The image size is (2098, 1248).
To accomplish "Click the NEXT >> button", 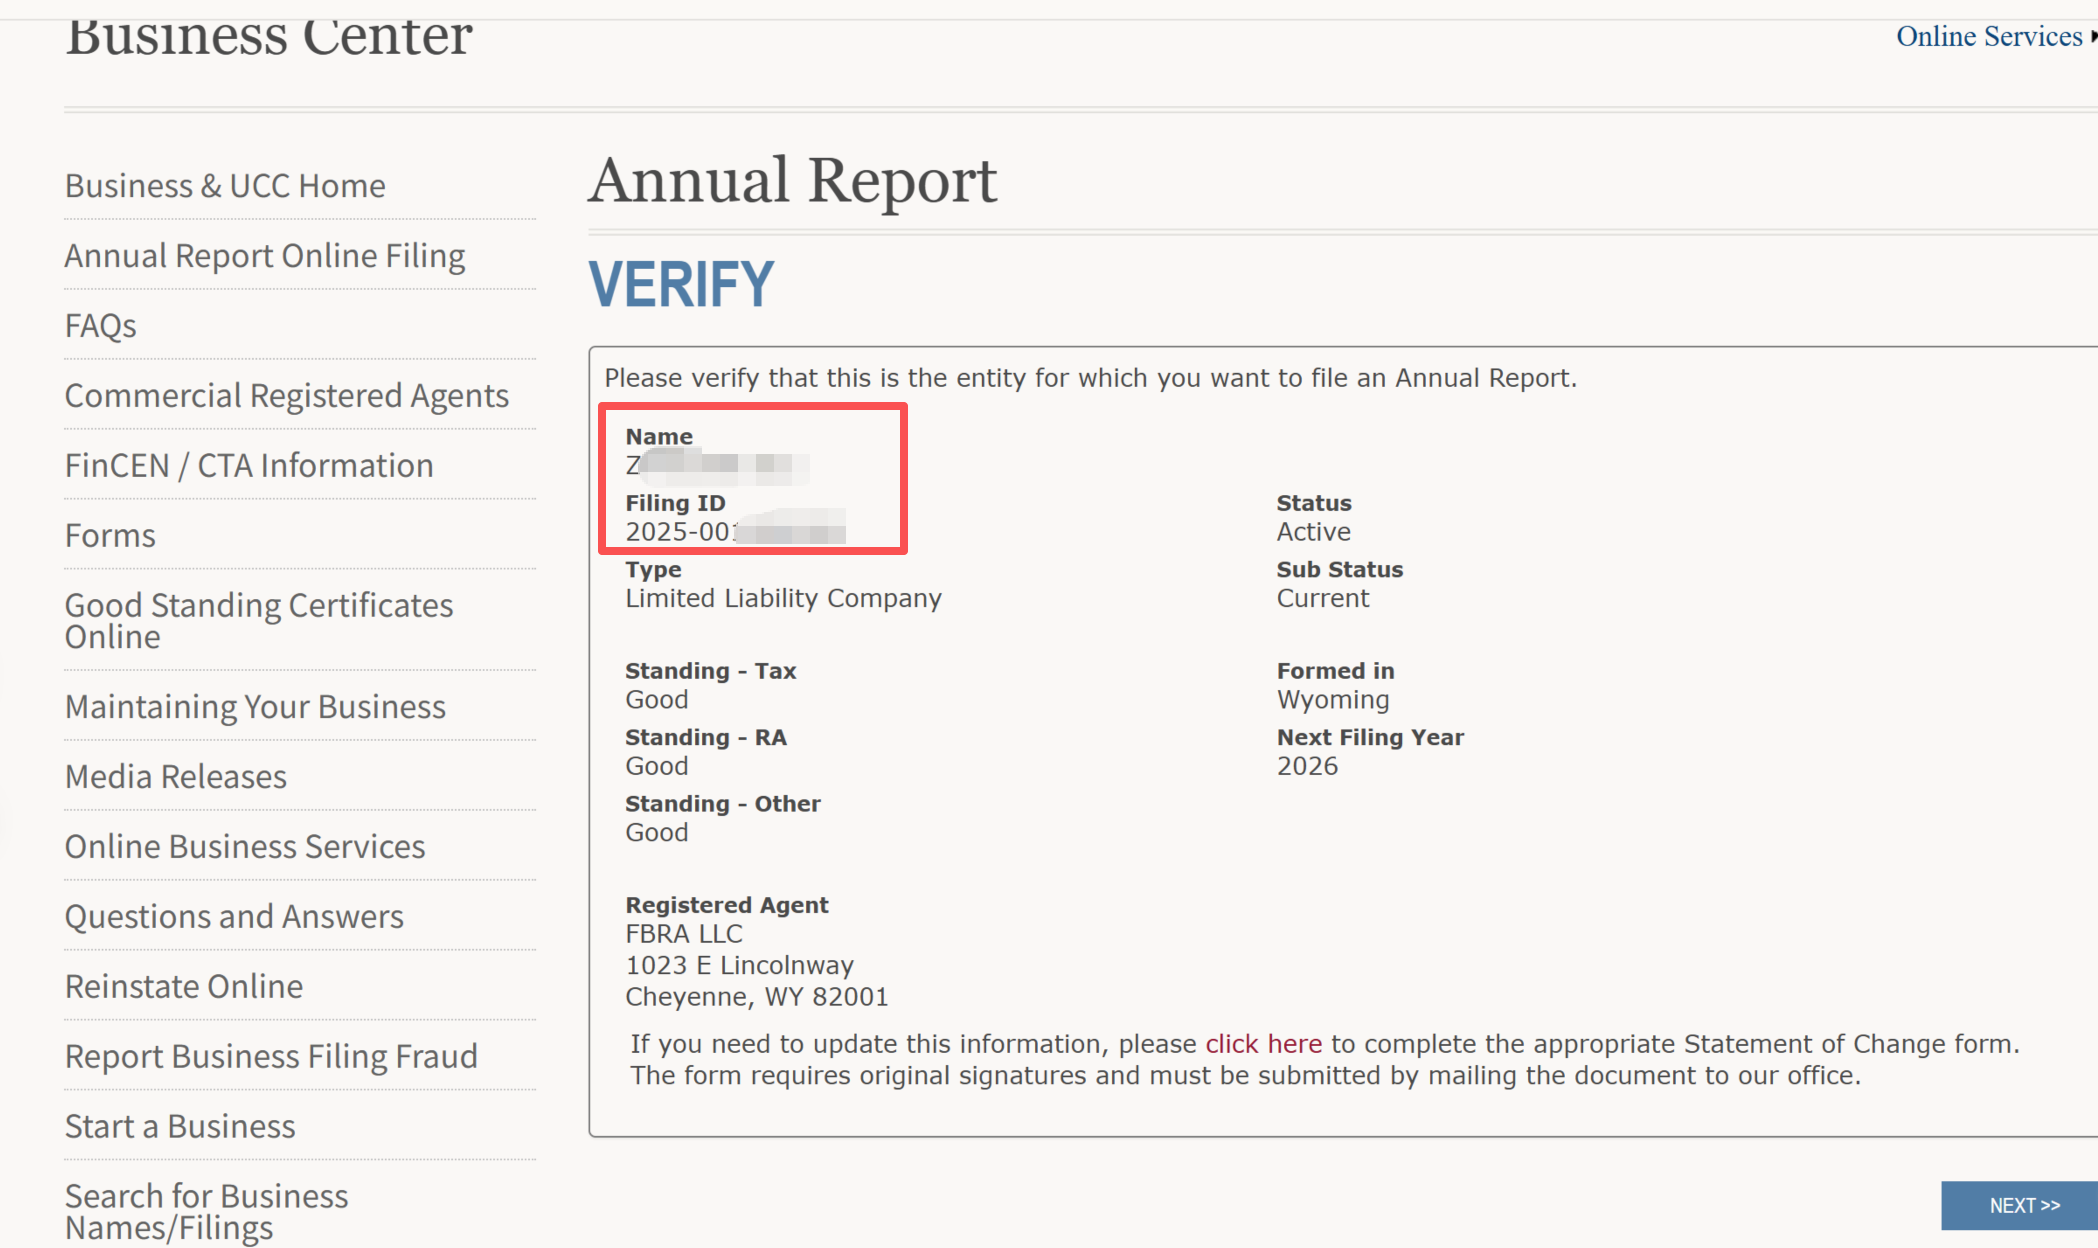I will 2020,1205.
